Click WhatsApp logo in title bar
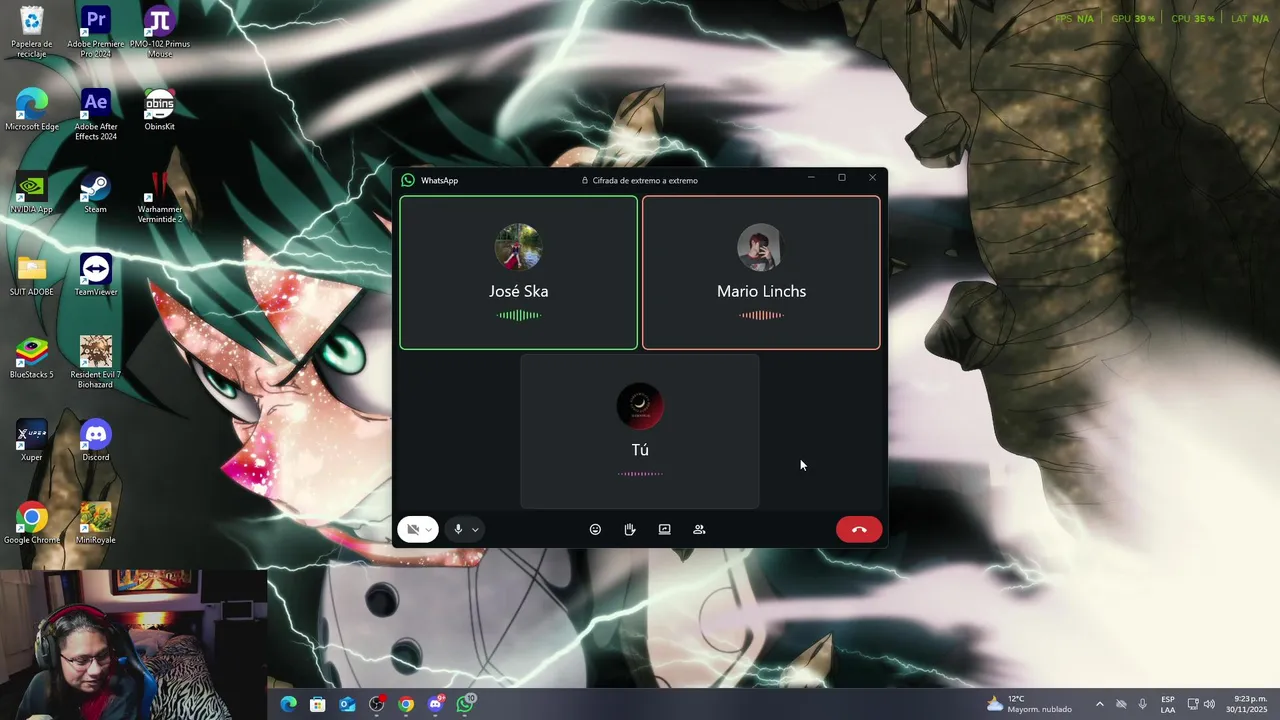The height and width of the screenshot is (720, 1280). (408, 180)
